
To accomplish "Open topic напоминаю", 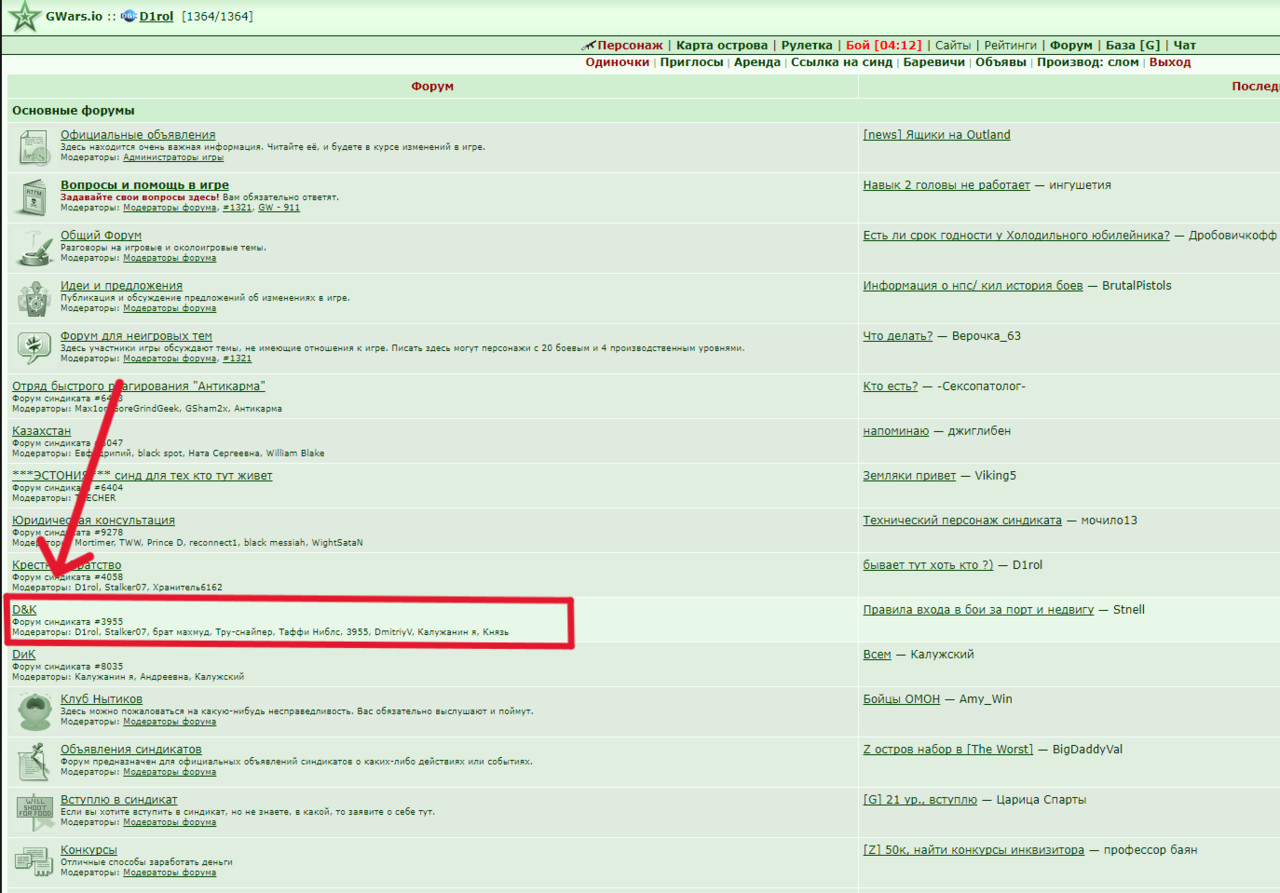I will (896, 431).
